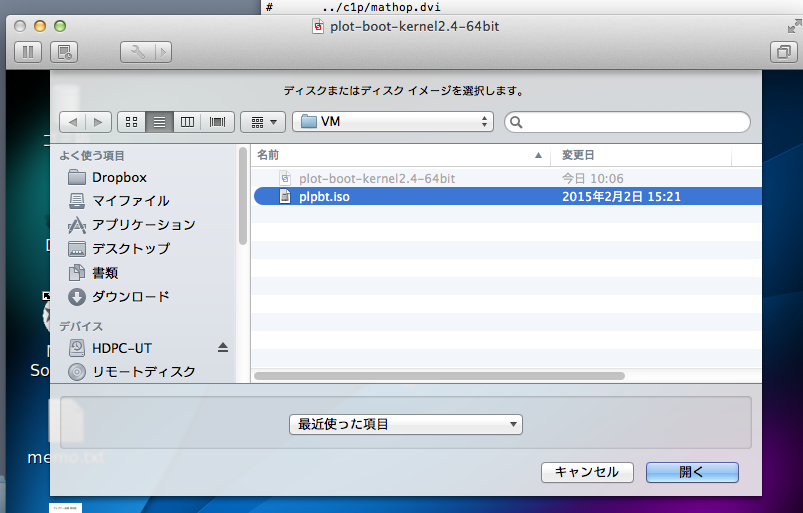
Task: Open the VM folder path popup
Action: pos(393,122)
